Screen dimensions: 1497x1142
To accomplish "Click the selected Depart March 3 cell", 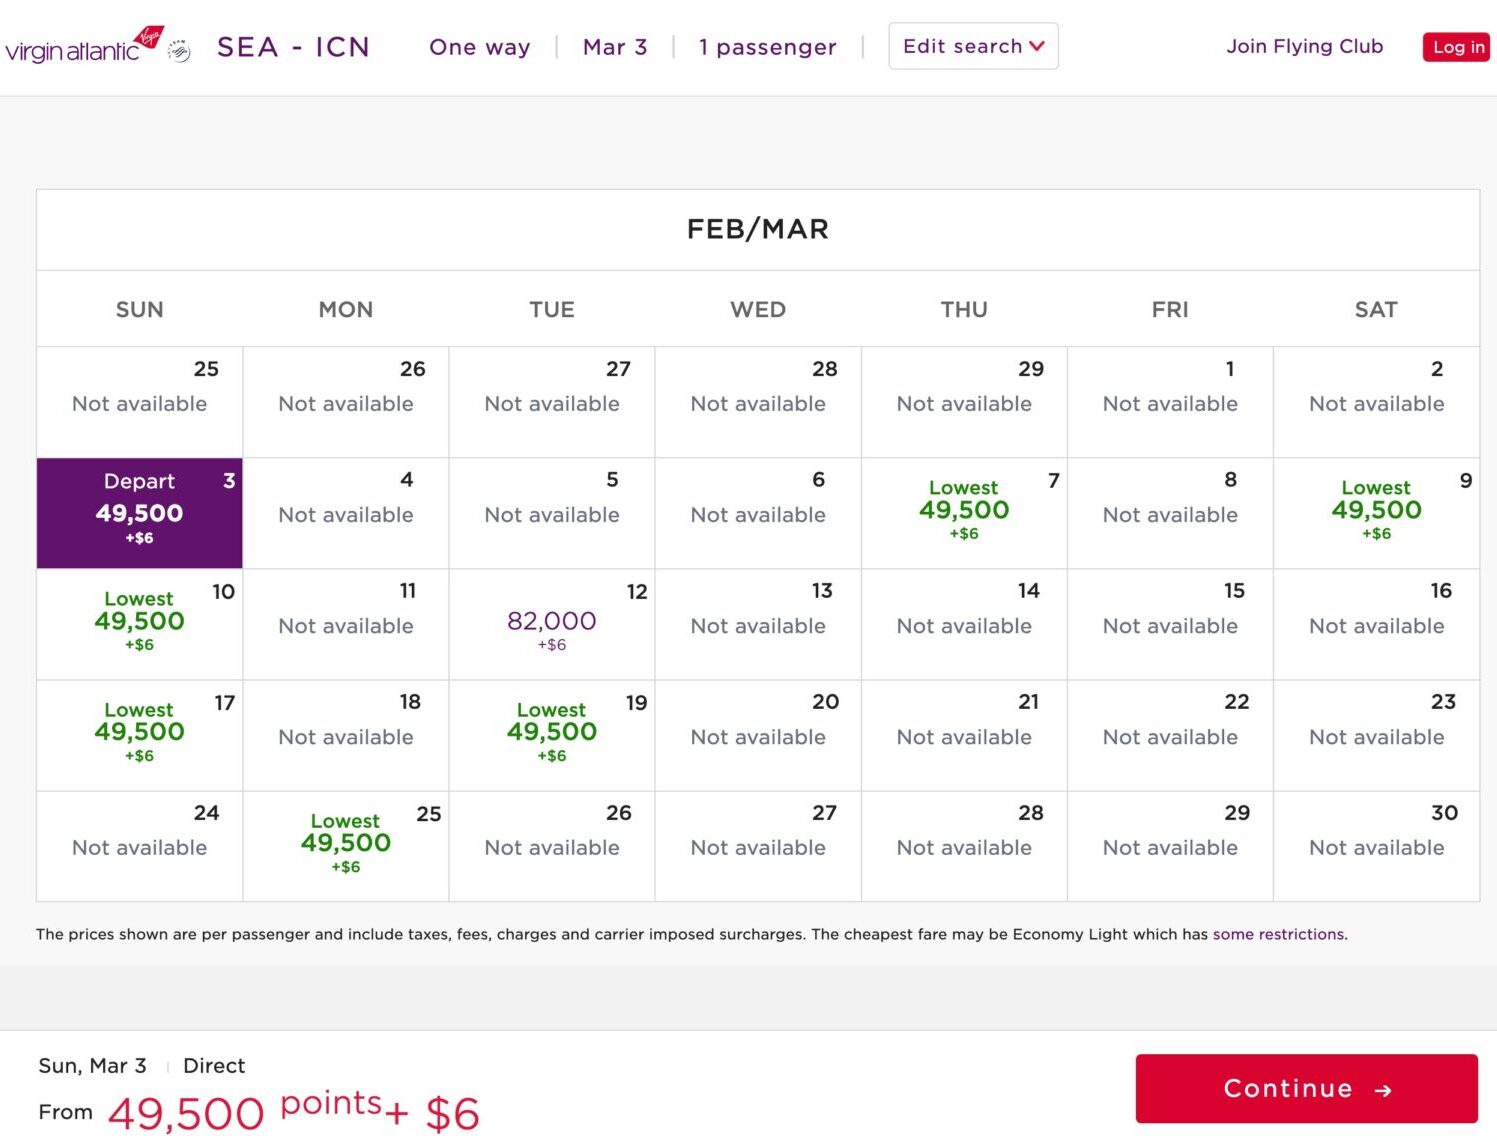I will tap(139, 512).
